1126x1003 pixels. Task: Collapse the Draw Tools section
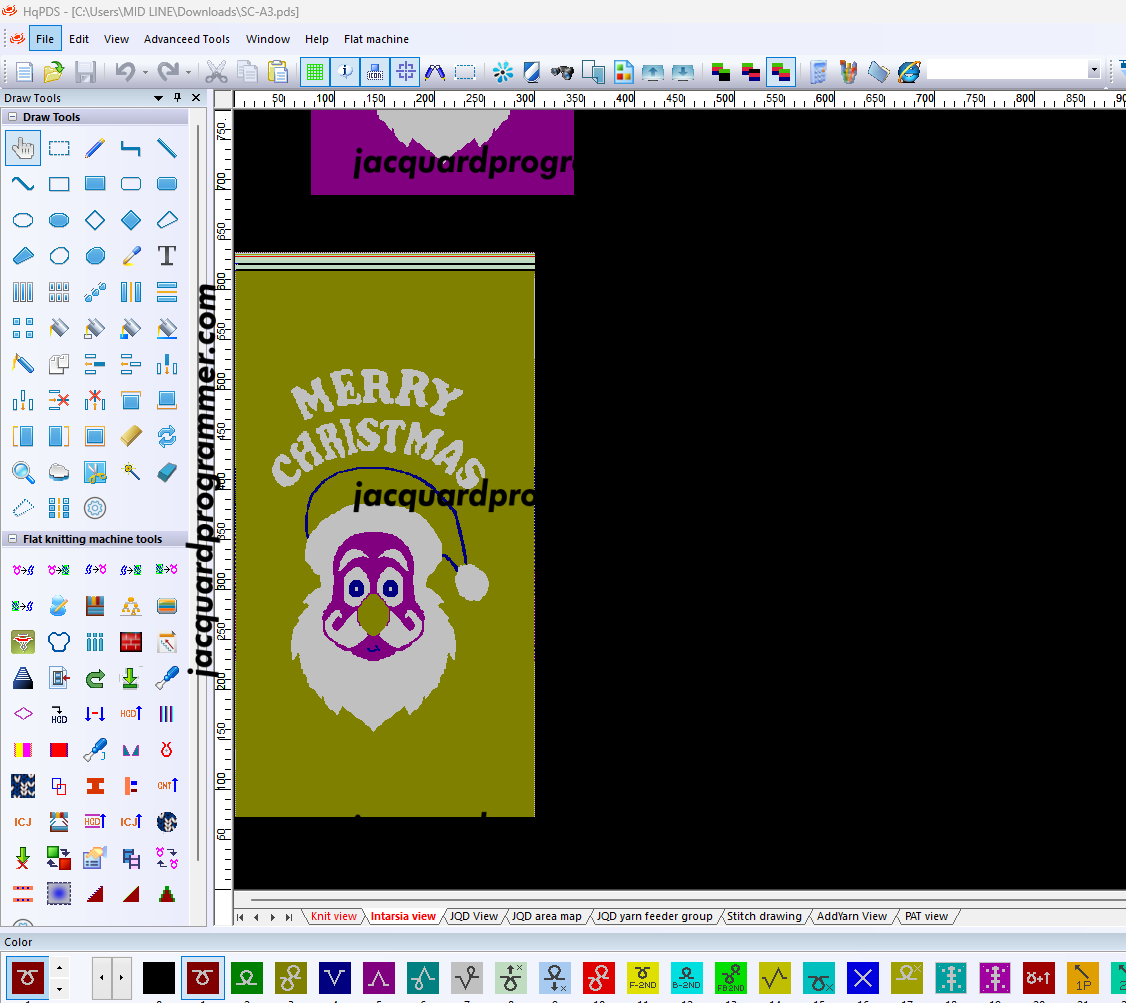(x=13, y=117)
